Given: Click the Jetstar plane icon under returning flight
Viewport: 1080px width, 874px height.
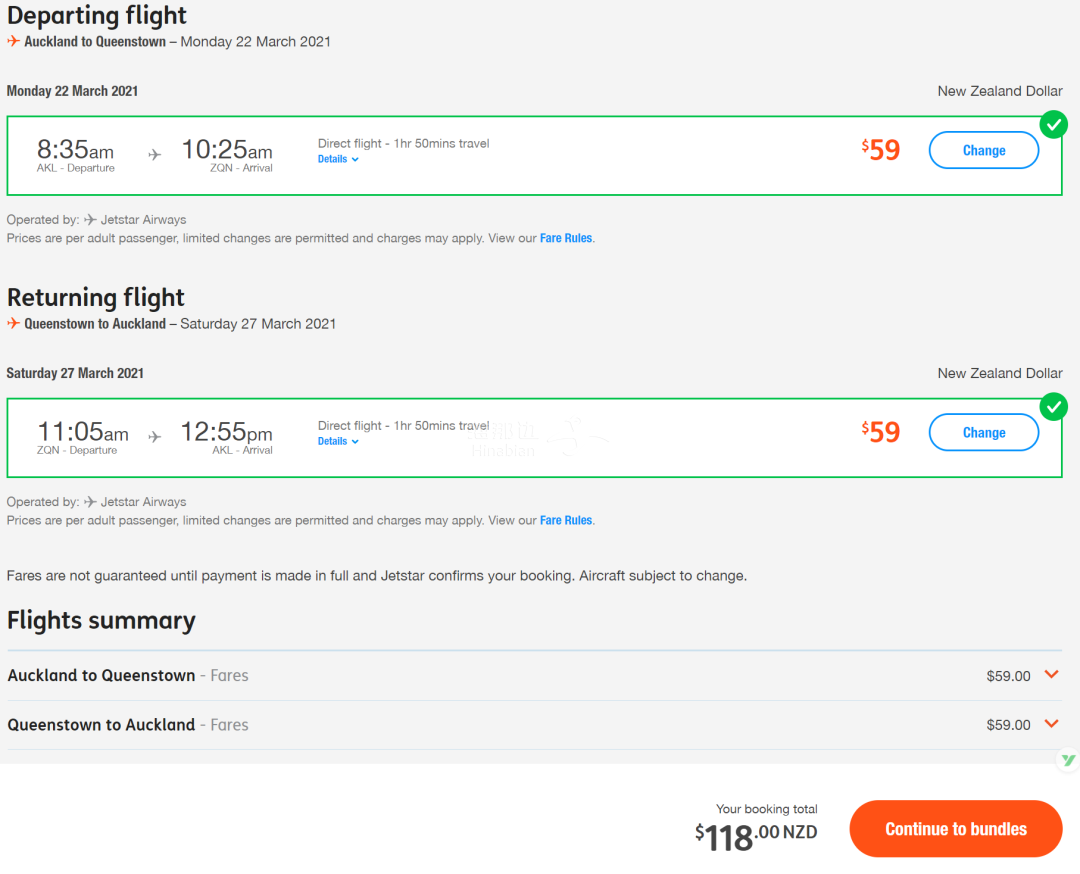Looking at the screenshot, I should pos(91,502).
